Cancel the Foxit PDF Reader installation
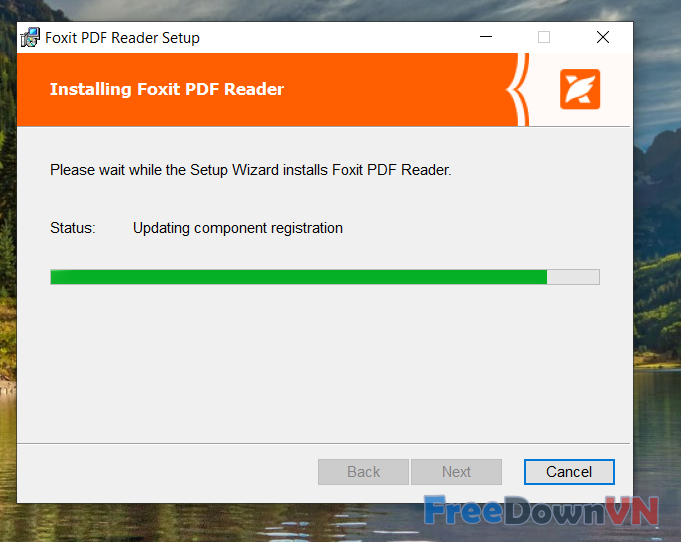This screenshot has height=542, width=681. (x=569, y=472)
